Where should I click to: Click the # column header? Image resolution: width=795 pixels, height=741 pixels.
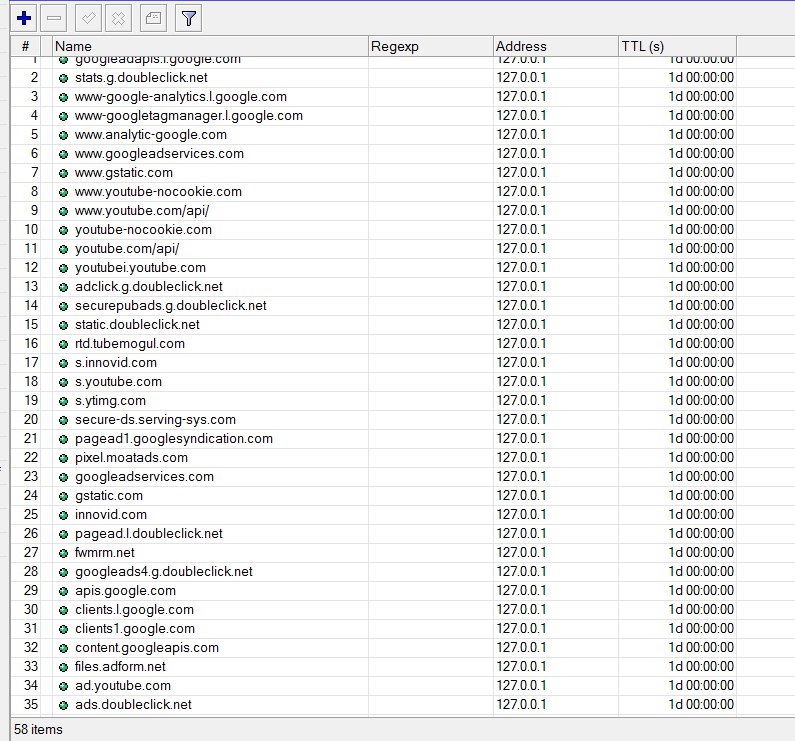[x=25, y=46]
